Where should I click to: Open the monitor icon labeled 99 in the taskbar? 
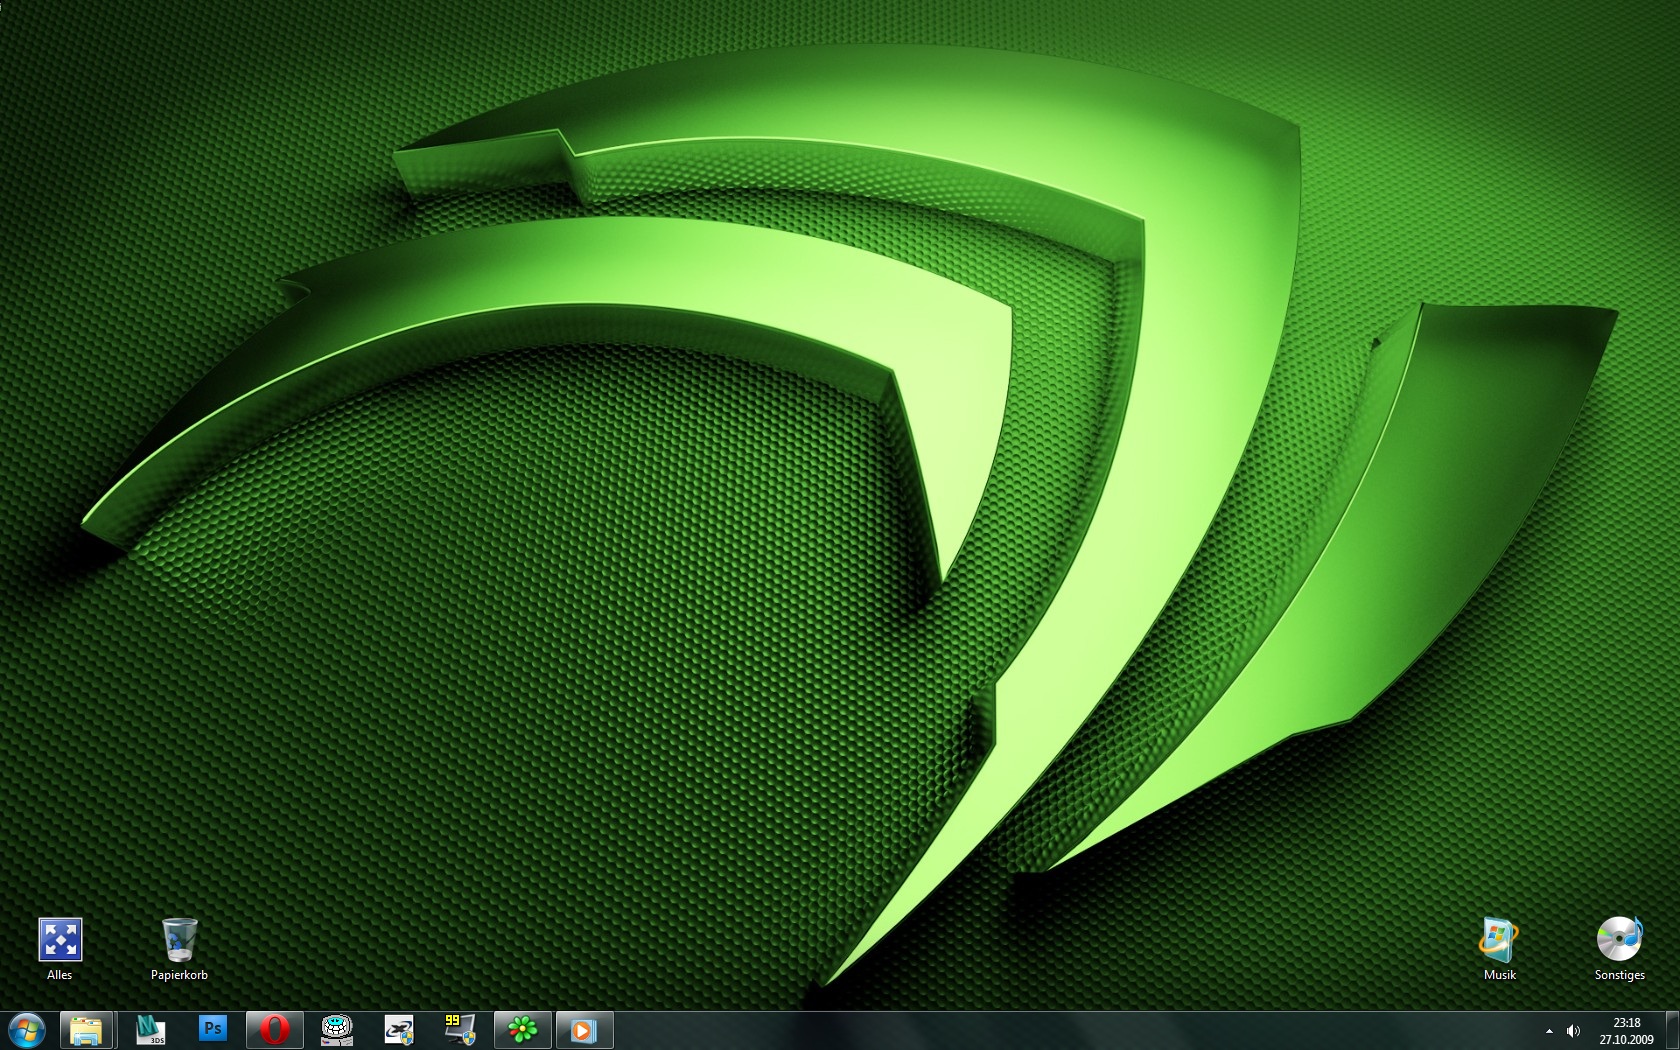tap(460, 1030)
